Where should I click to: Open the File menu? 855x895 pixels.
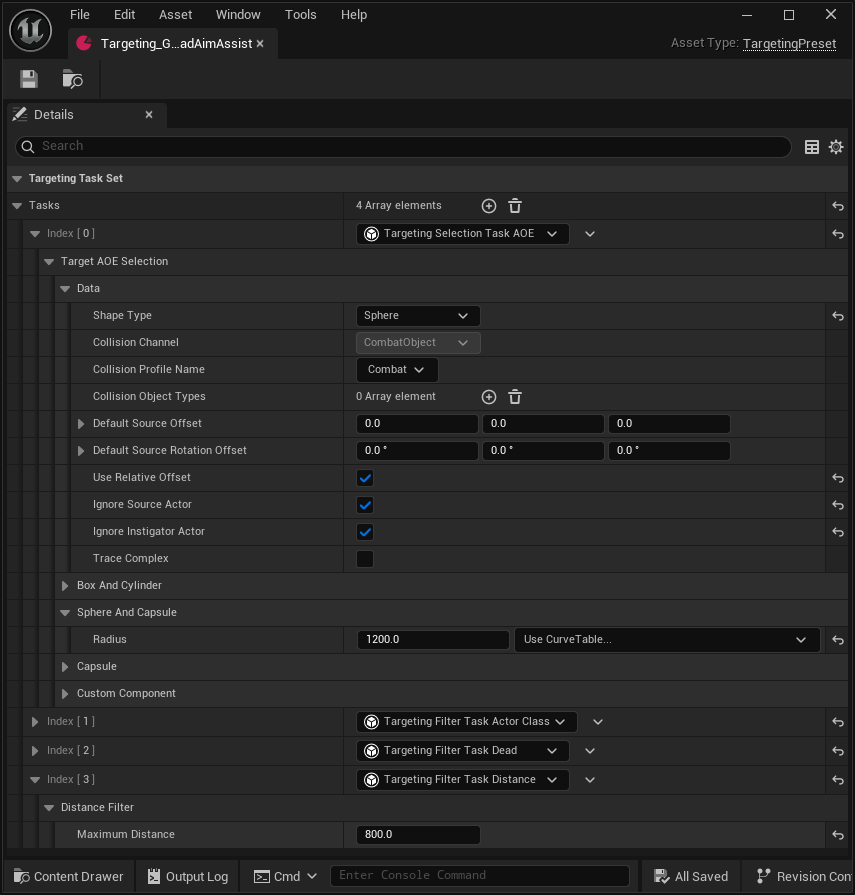coord(80,15)
